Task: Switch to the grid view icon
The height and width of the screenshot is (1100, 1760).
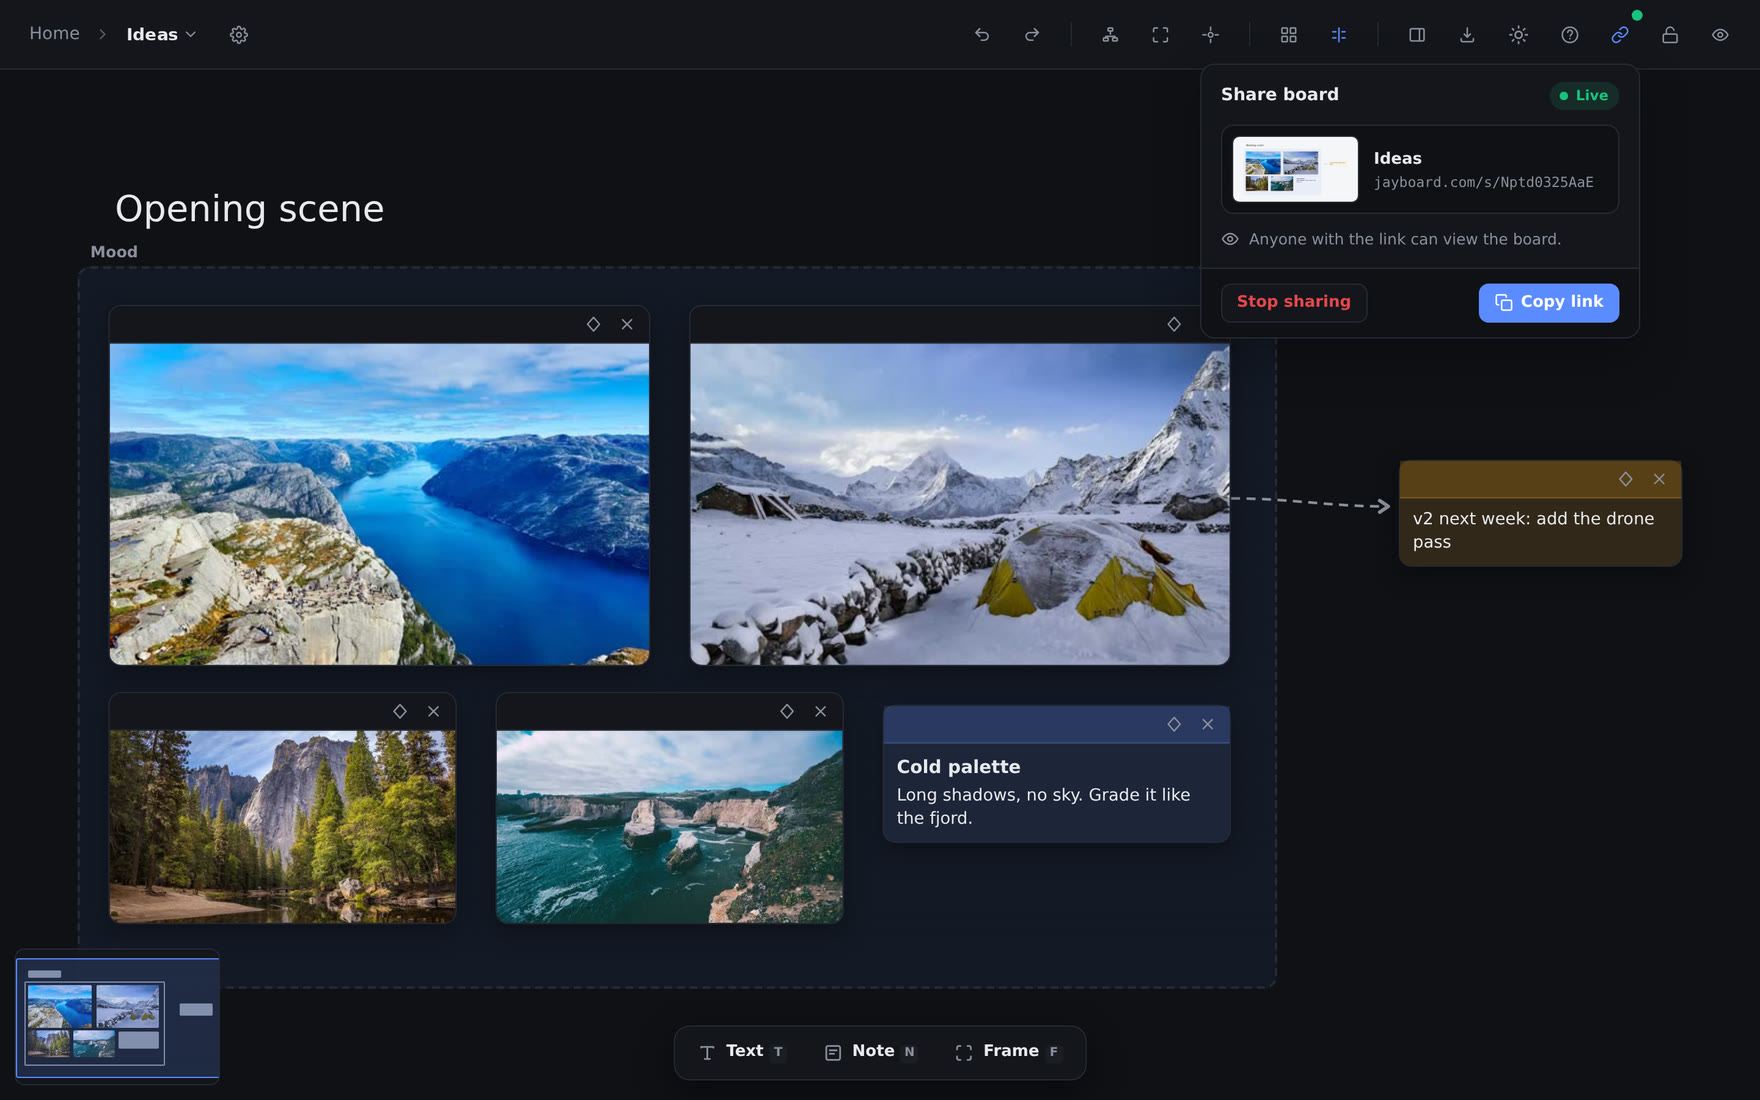Action: pyautogui.click(x=1289, y=35)
